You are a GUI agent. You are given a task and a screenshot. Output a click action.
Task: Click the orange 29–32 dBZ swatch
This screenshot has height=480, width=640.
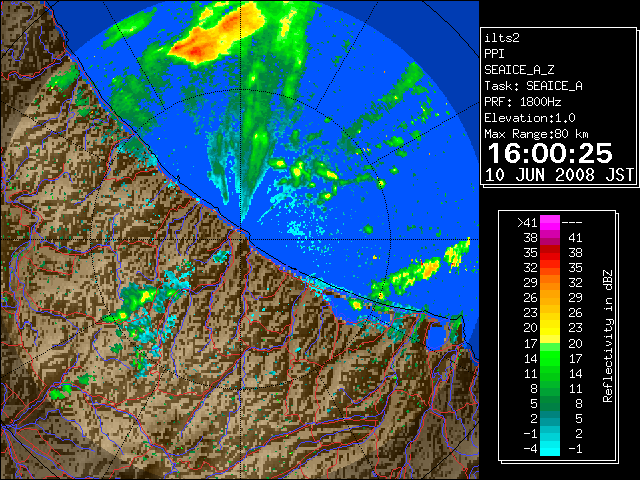pyautogui.click(x=550, y=283)
